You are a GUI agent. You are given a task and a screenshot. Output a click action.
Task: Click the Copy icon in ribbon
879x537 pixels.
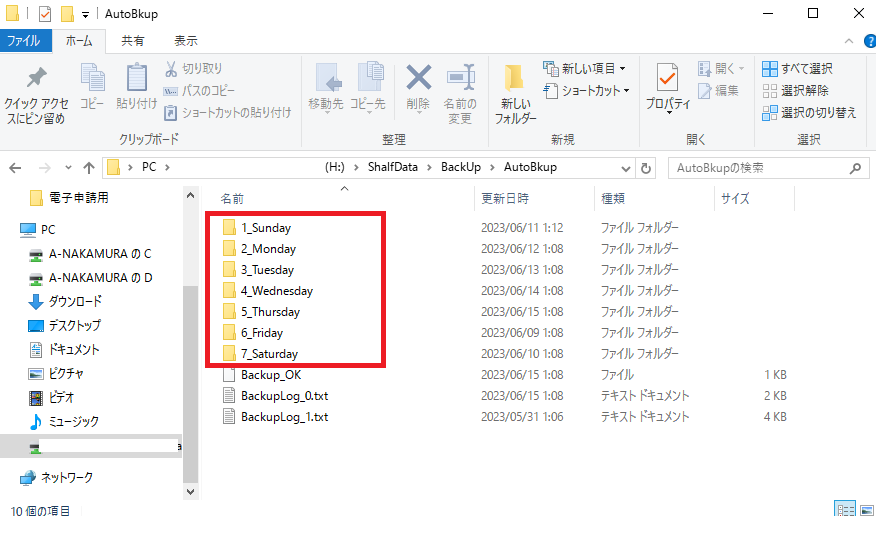tap(92, 80)
